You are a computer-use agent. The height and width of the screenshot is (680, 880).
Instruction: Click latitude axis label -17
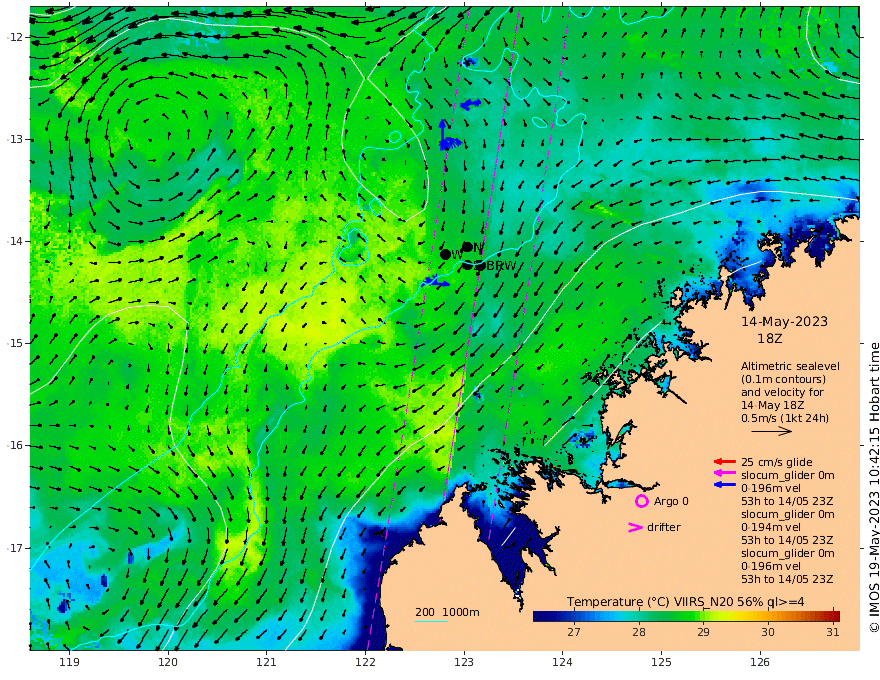pyautogui.click(x=15, y=548)
